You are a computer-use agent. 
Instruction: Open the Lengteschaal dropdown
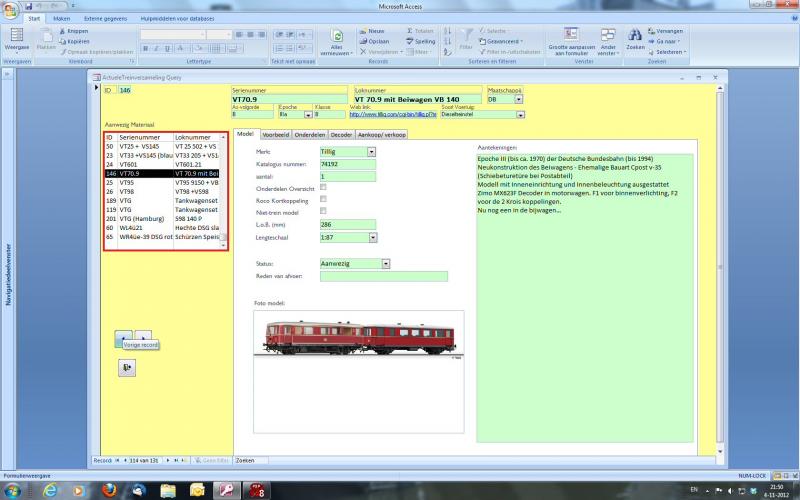click(x=373, y=237)
